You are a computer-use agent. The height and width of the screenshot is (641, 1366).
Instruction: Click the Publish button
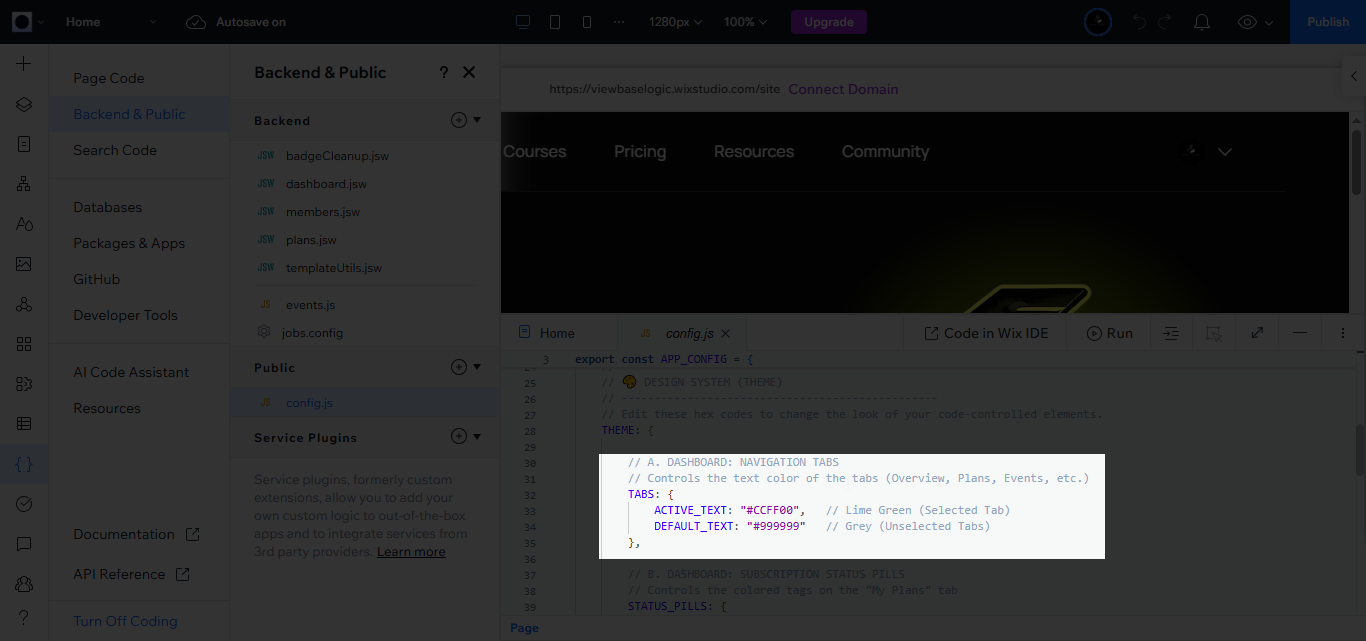[1327, 22]
